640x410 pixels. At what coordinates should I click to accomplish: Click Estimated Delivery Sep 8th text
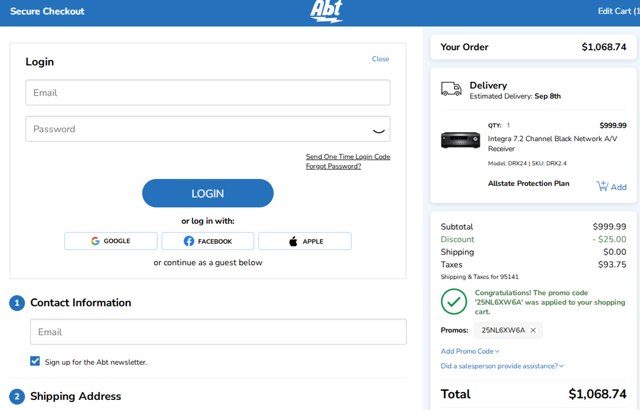[515, 96]
